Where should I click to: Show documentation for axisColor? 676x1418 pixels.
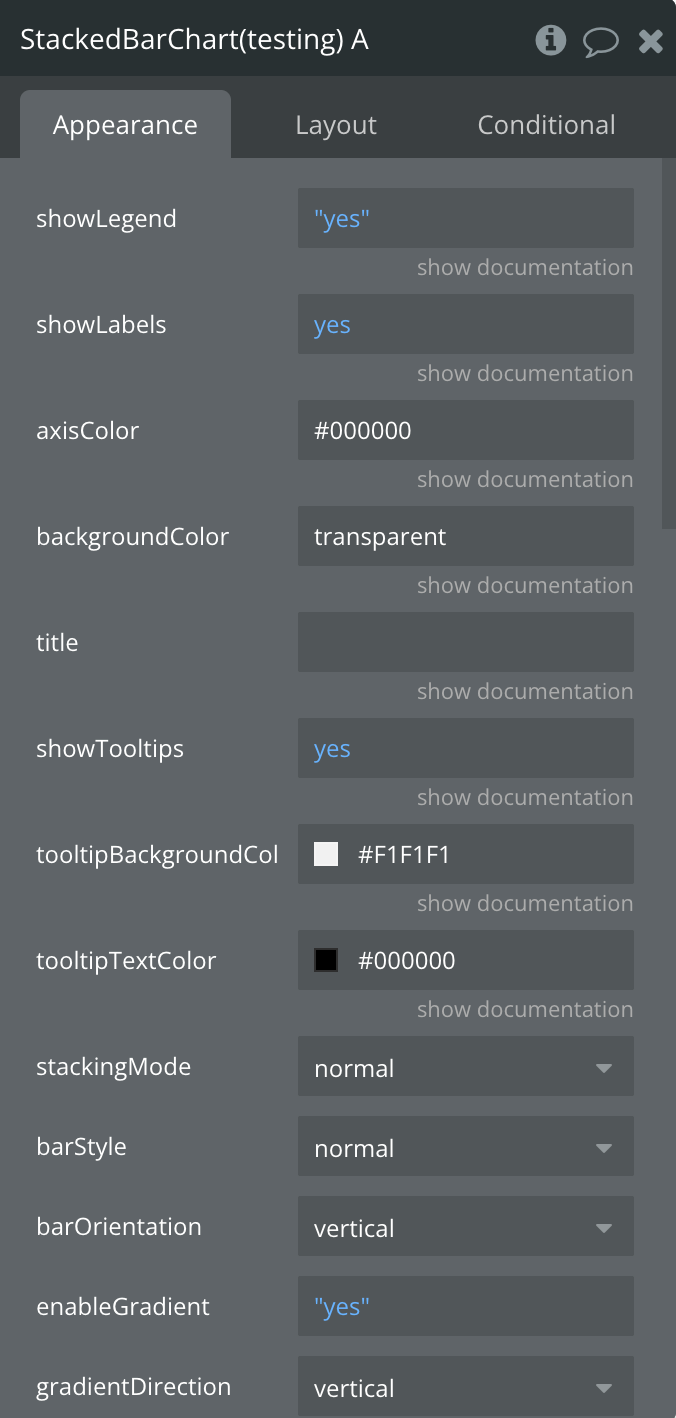click(x=525, y=480)
